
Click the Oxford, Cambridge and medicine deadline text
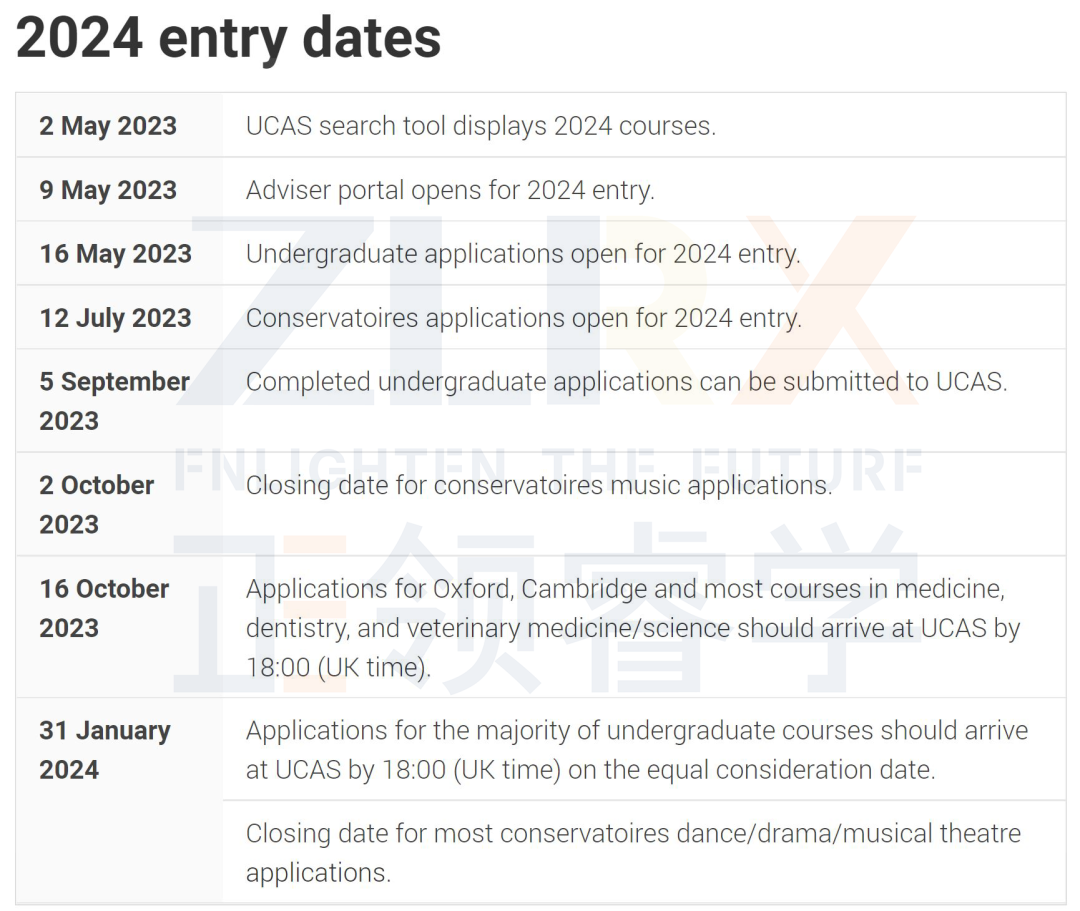pos(632,627)
